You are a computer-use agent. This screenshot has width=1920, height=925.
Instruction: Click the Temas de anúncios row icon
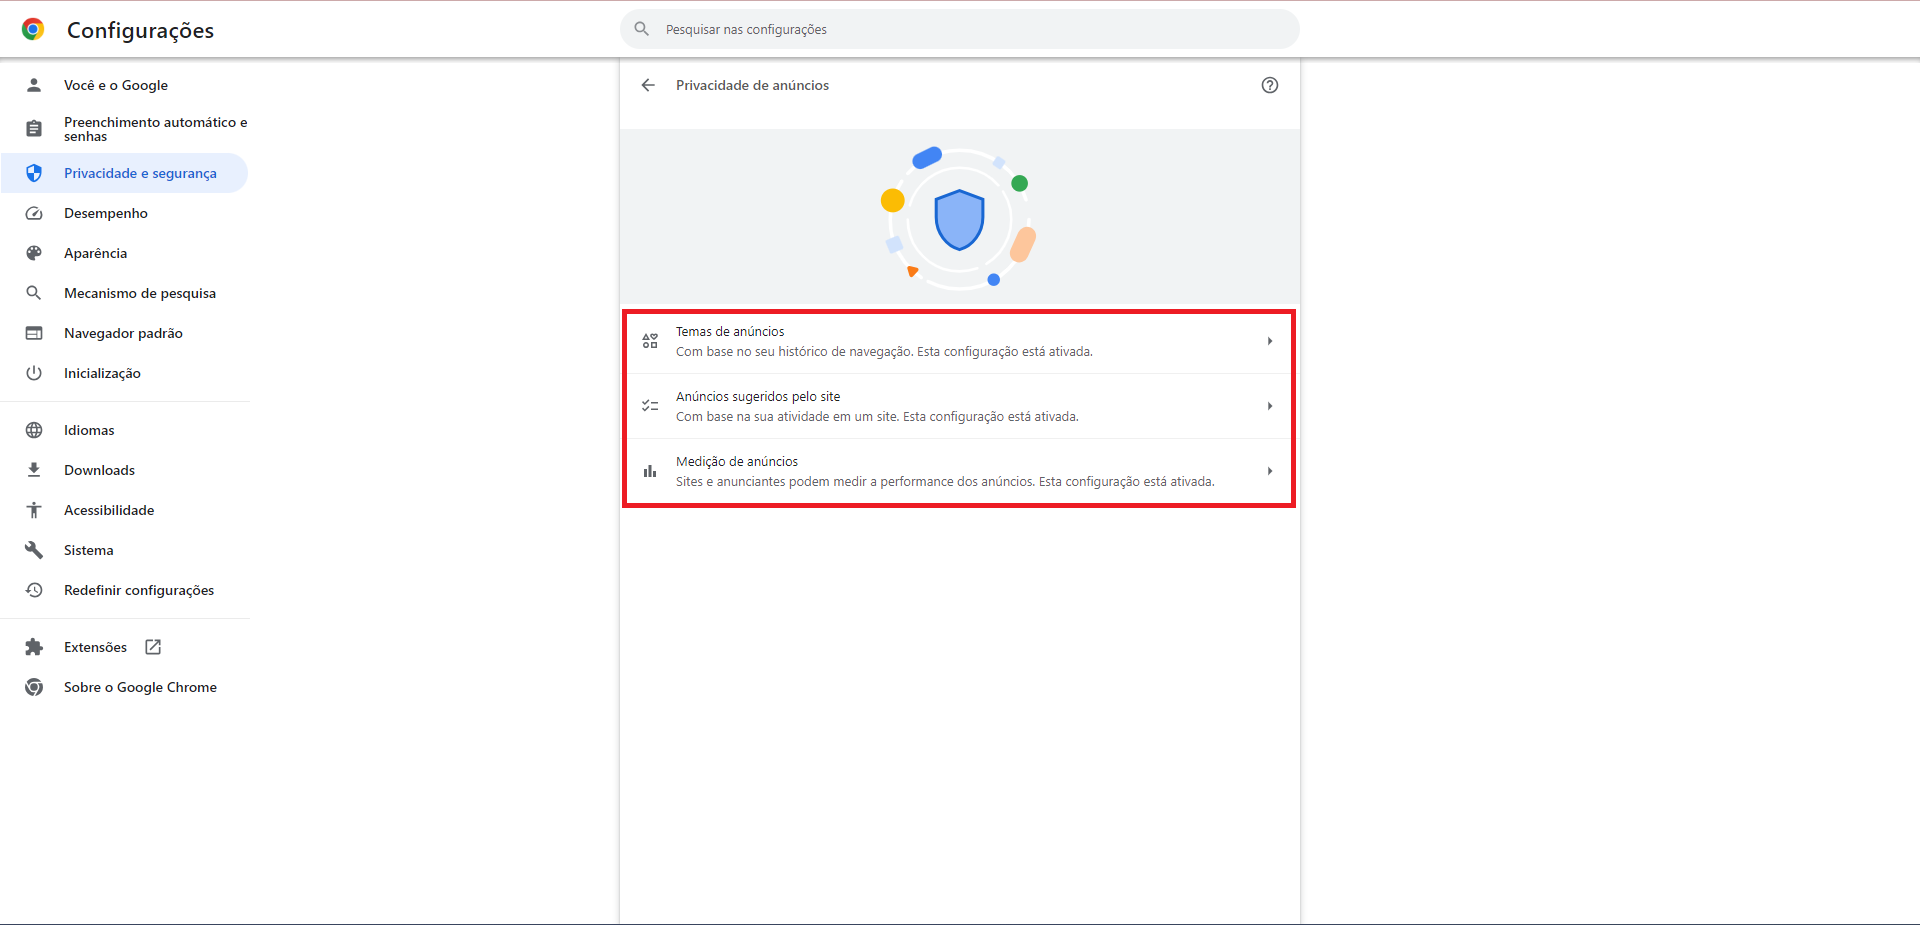650,341
